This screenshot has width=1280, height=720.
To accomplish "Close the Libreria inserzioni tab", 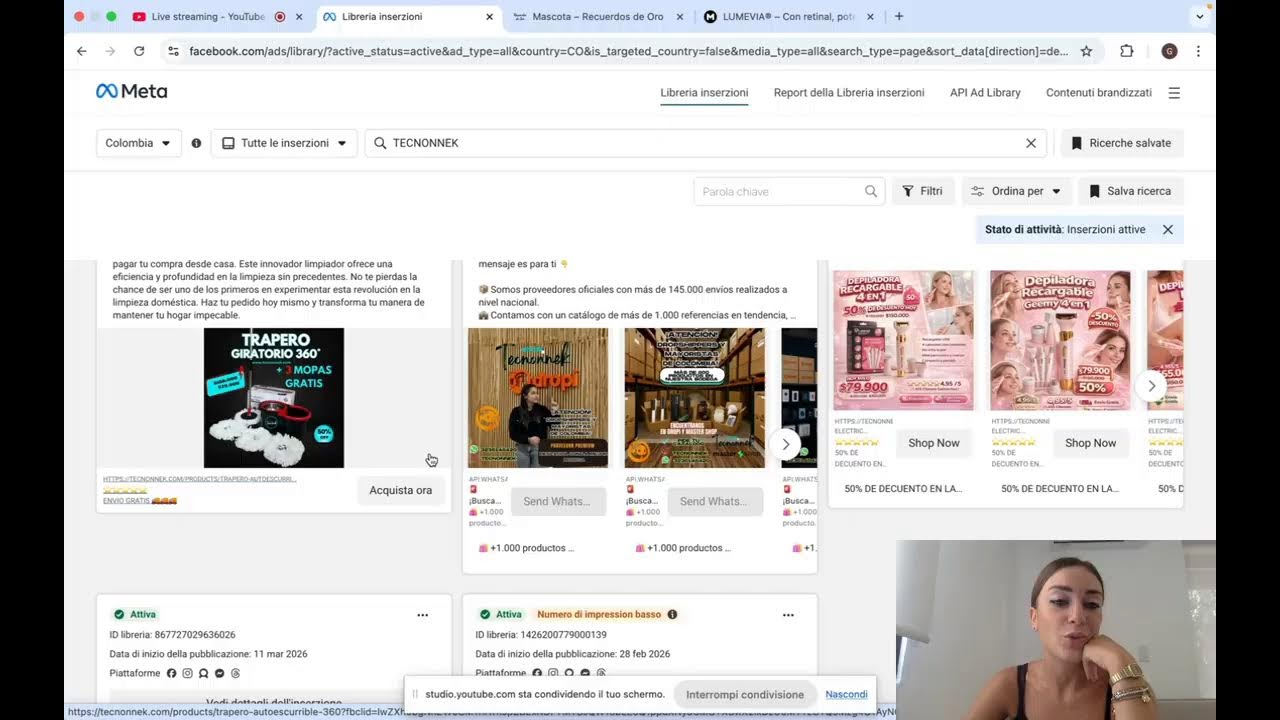I will pyautogui.click(x=489, y=17).
